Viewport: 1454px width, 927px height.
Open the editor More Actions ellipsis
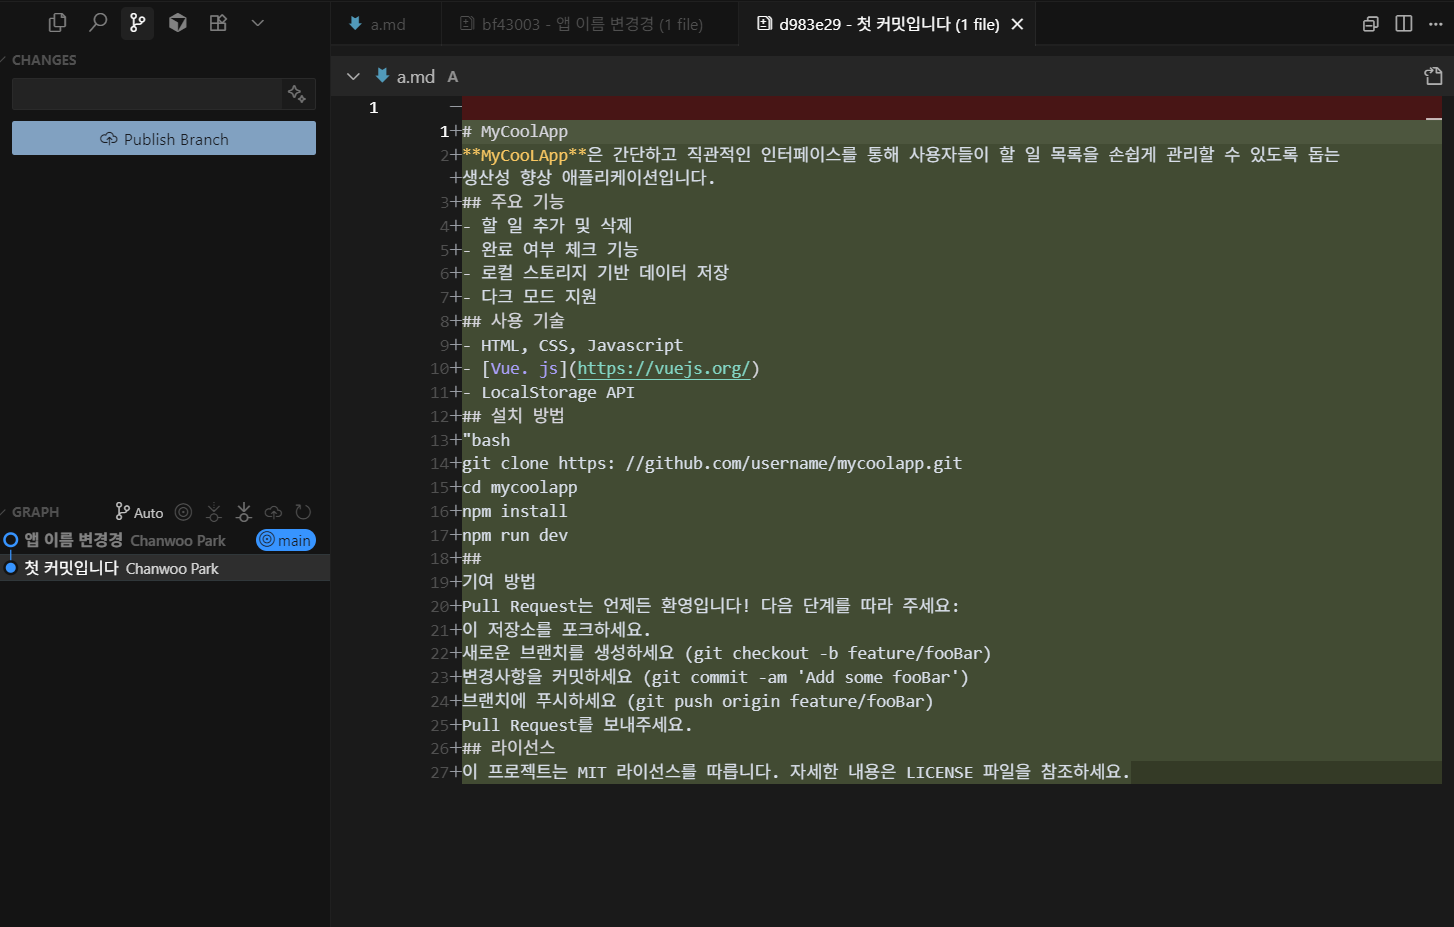(1436, 24)
